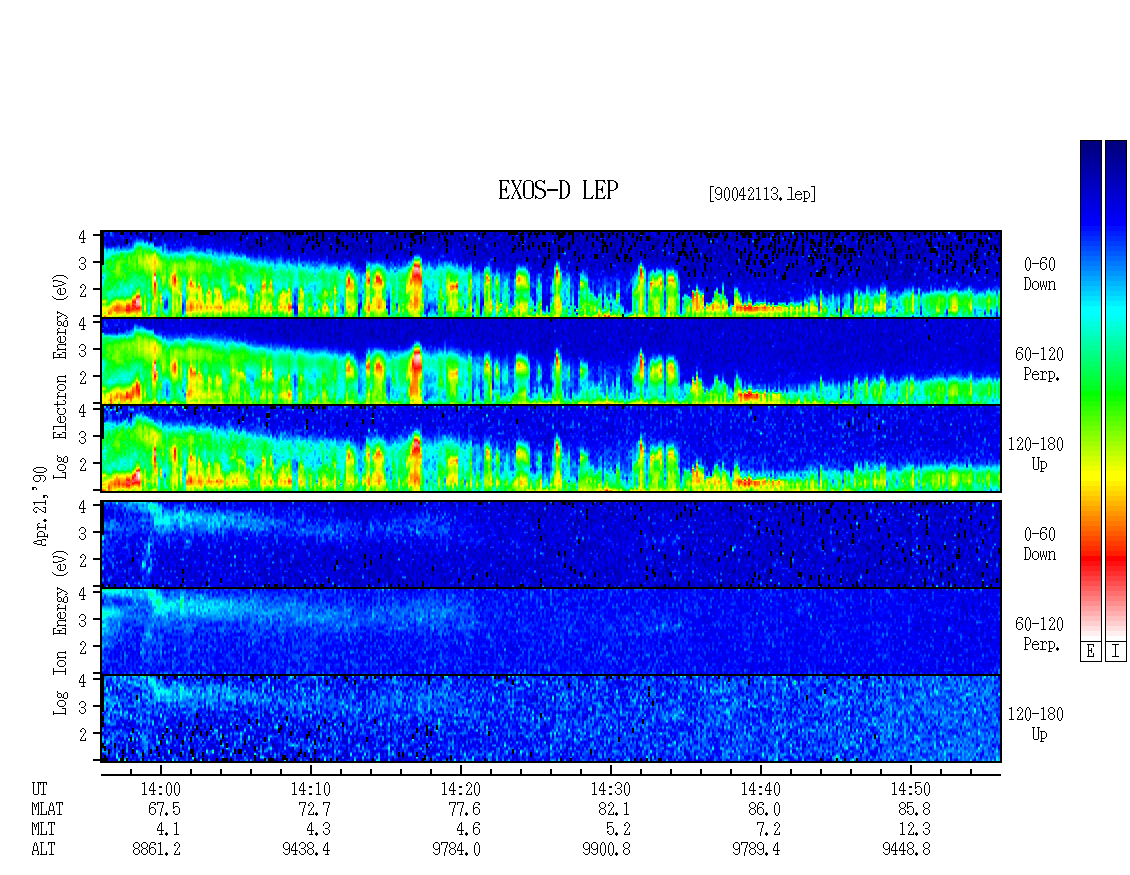Screen dimensions: 1130x875
Task: Click the ALT value 9900.8
Action: [x=606, y=850]
